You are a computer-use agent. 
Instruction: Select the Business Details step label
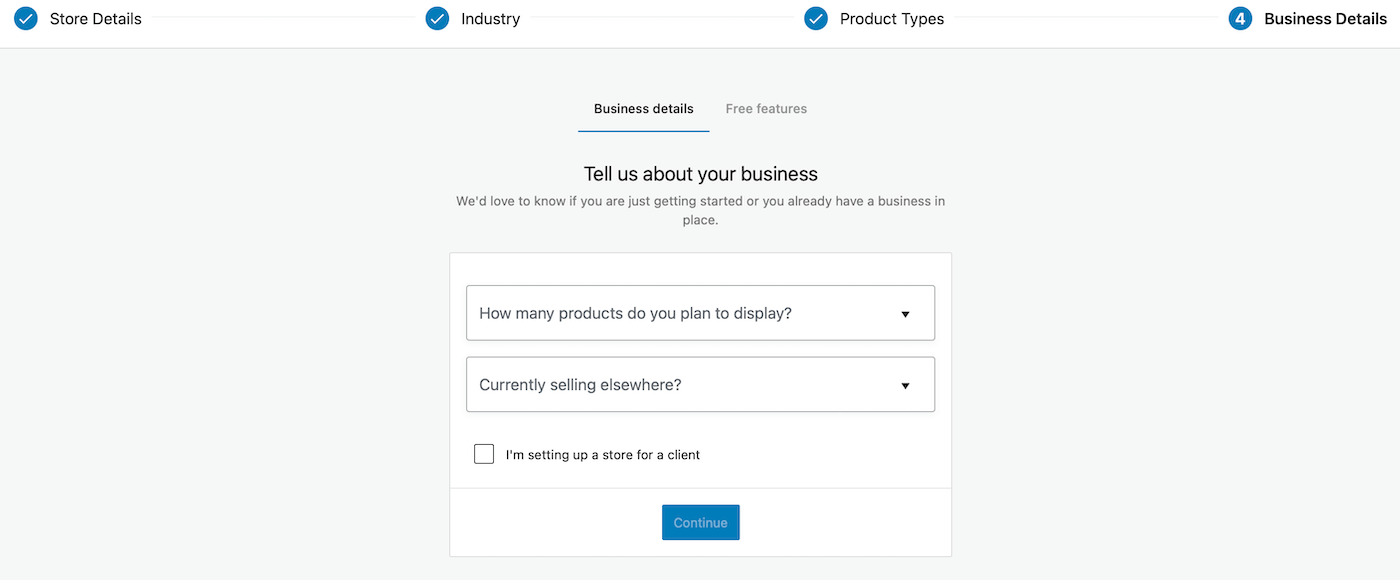coord(1325,18)
